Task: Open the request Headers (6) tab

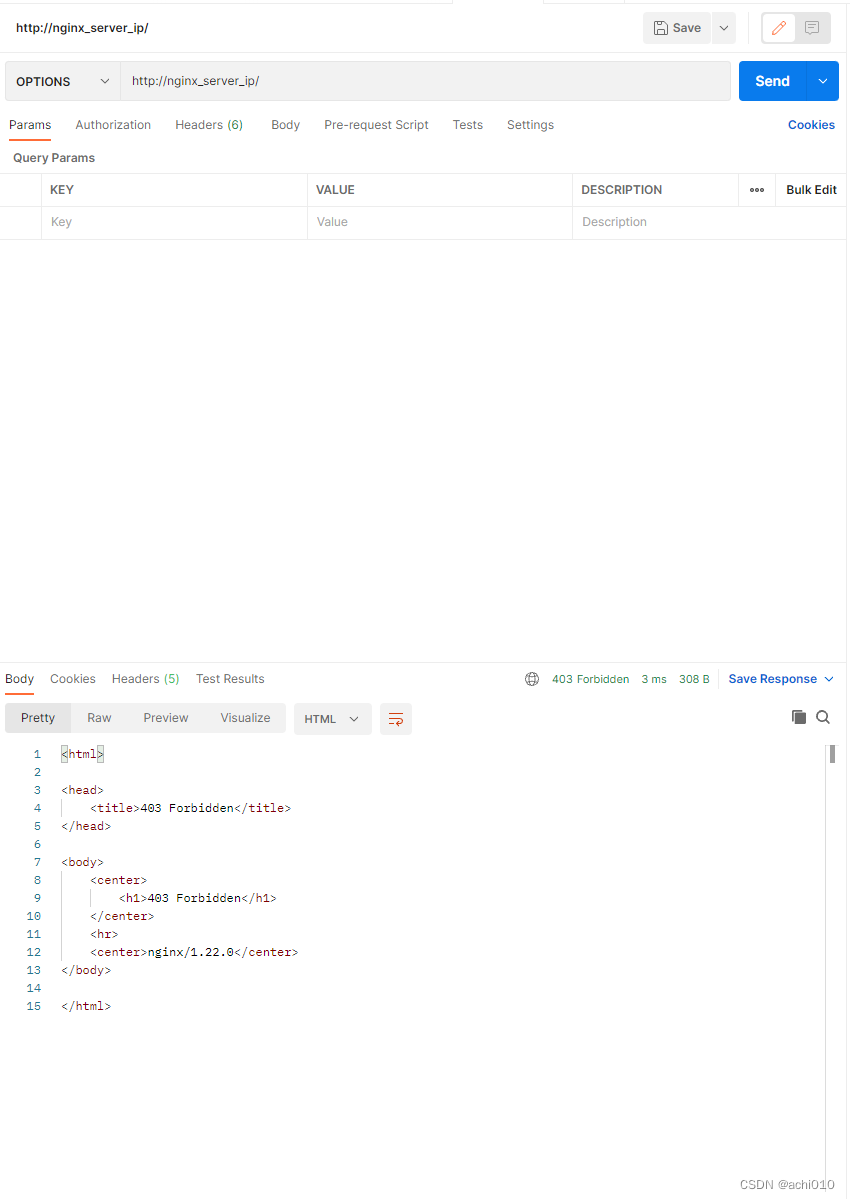Action: [x=209, y=125]
